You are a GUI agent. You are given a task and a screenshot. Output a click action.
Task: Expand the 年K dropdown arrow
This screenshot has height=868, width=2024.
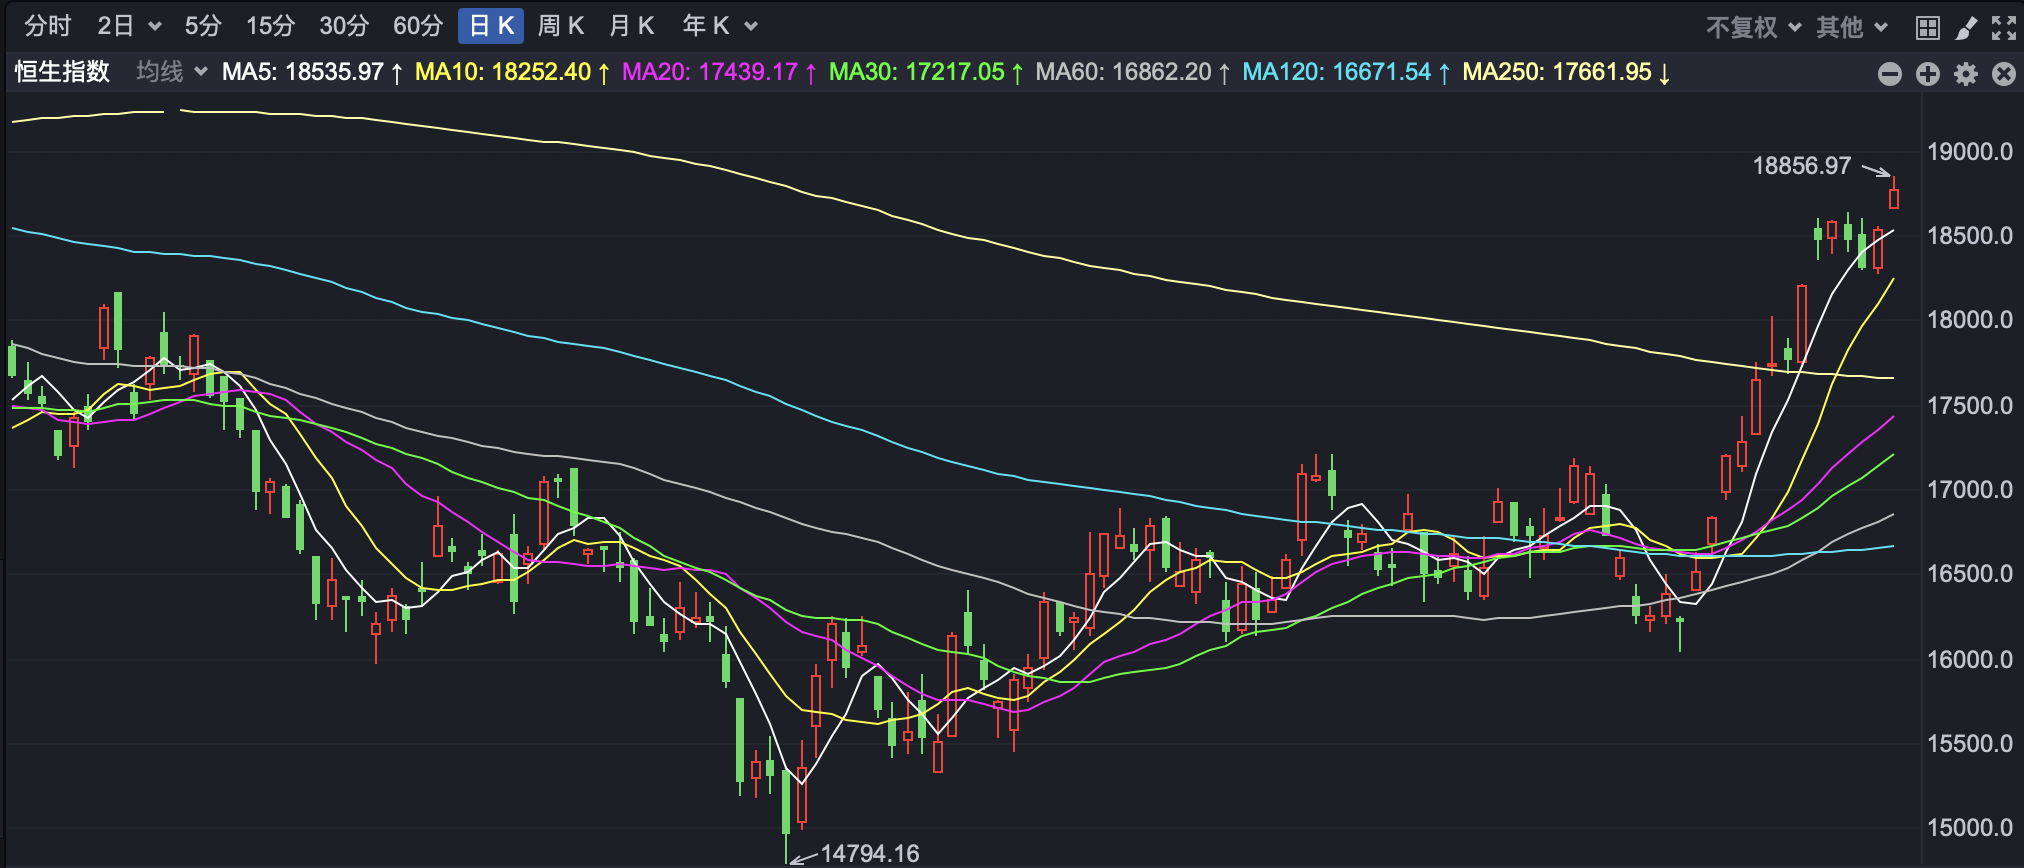tap(751, 27)
